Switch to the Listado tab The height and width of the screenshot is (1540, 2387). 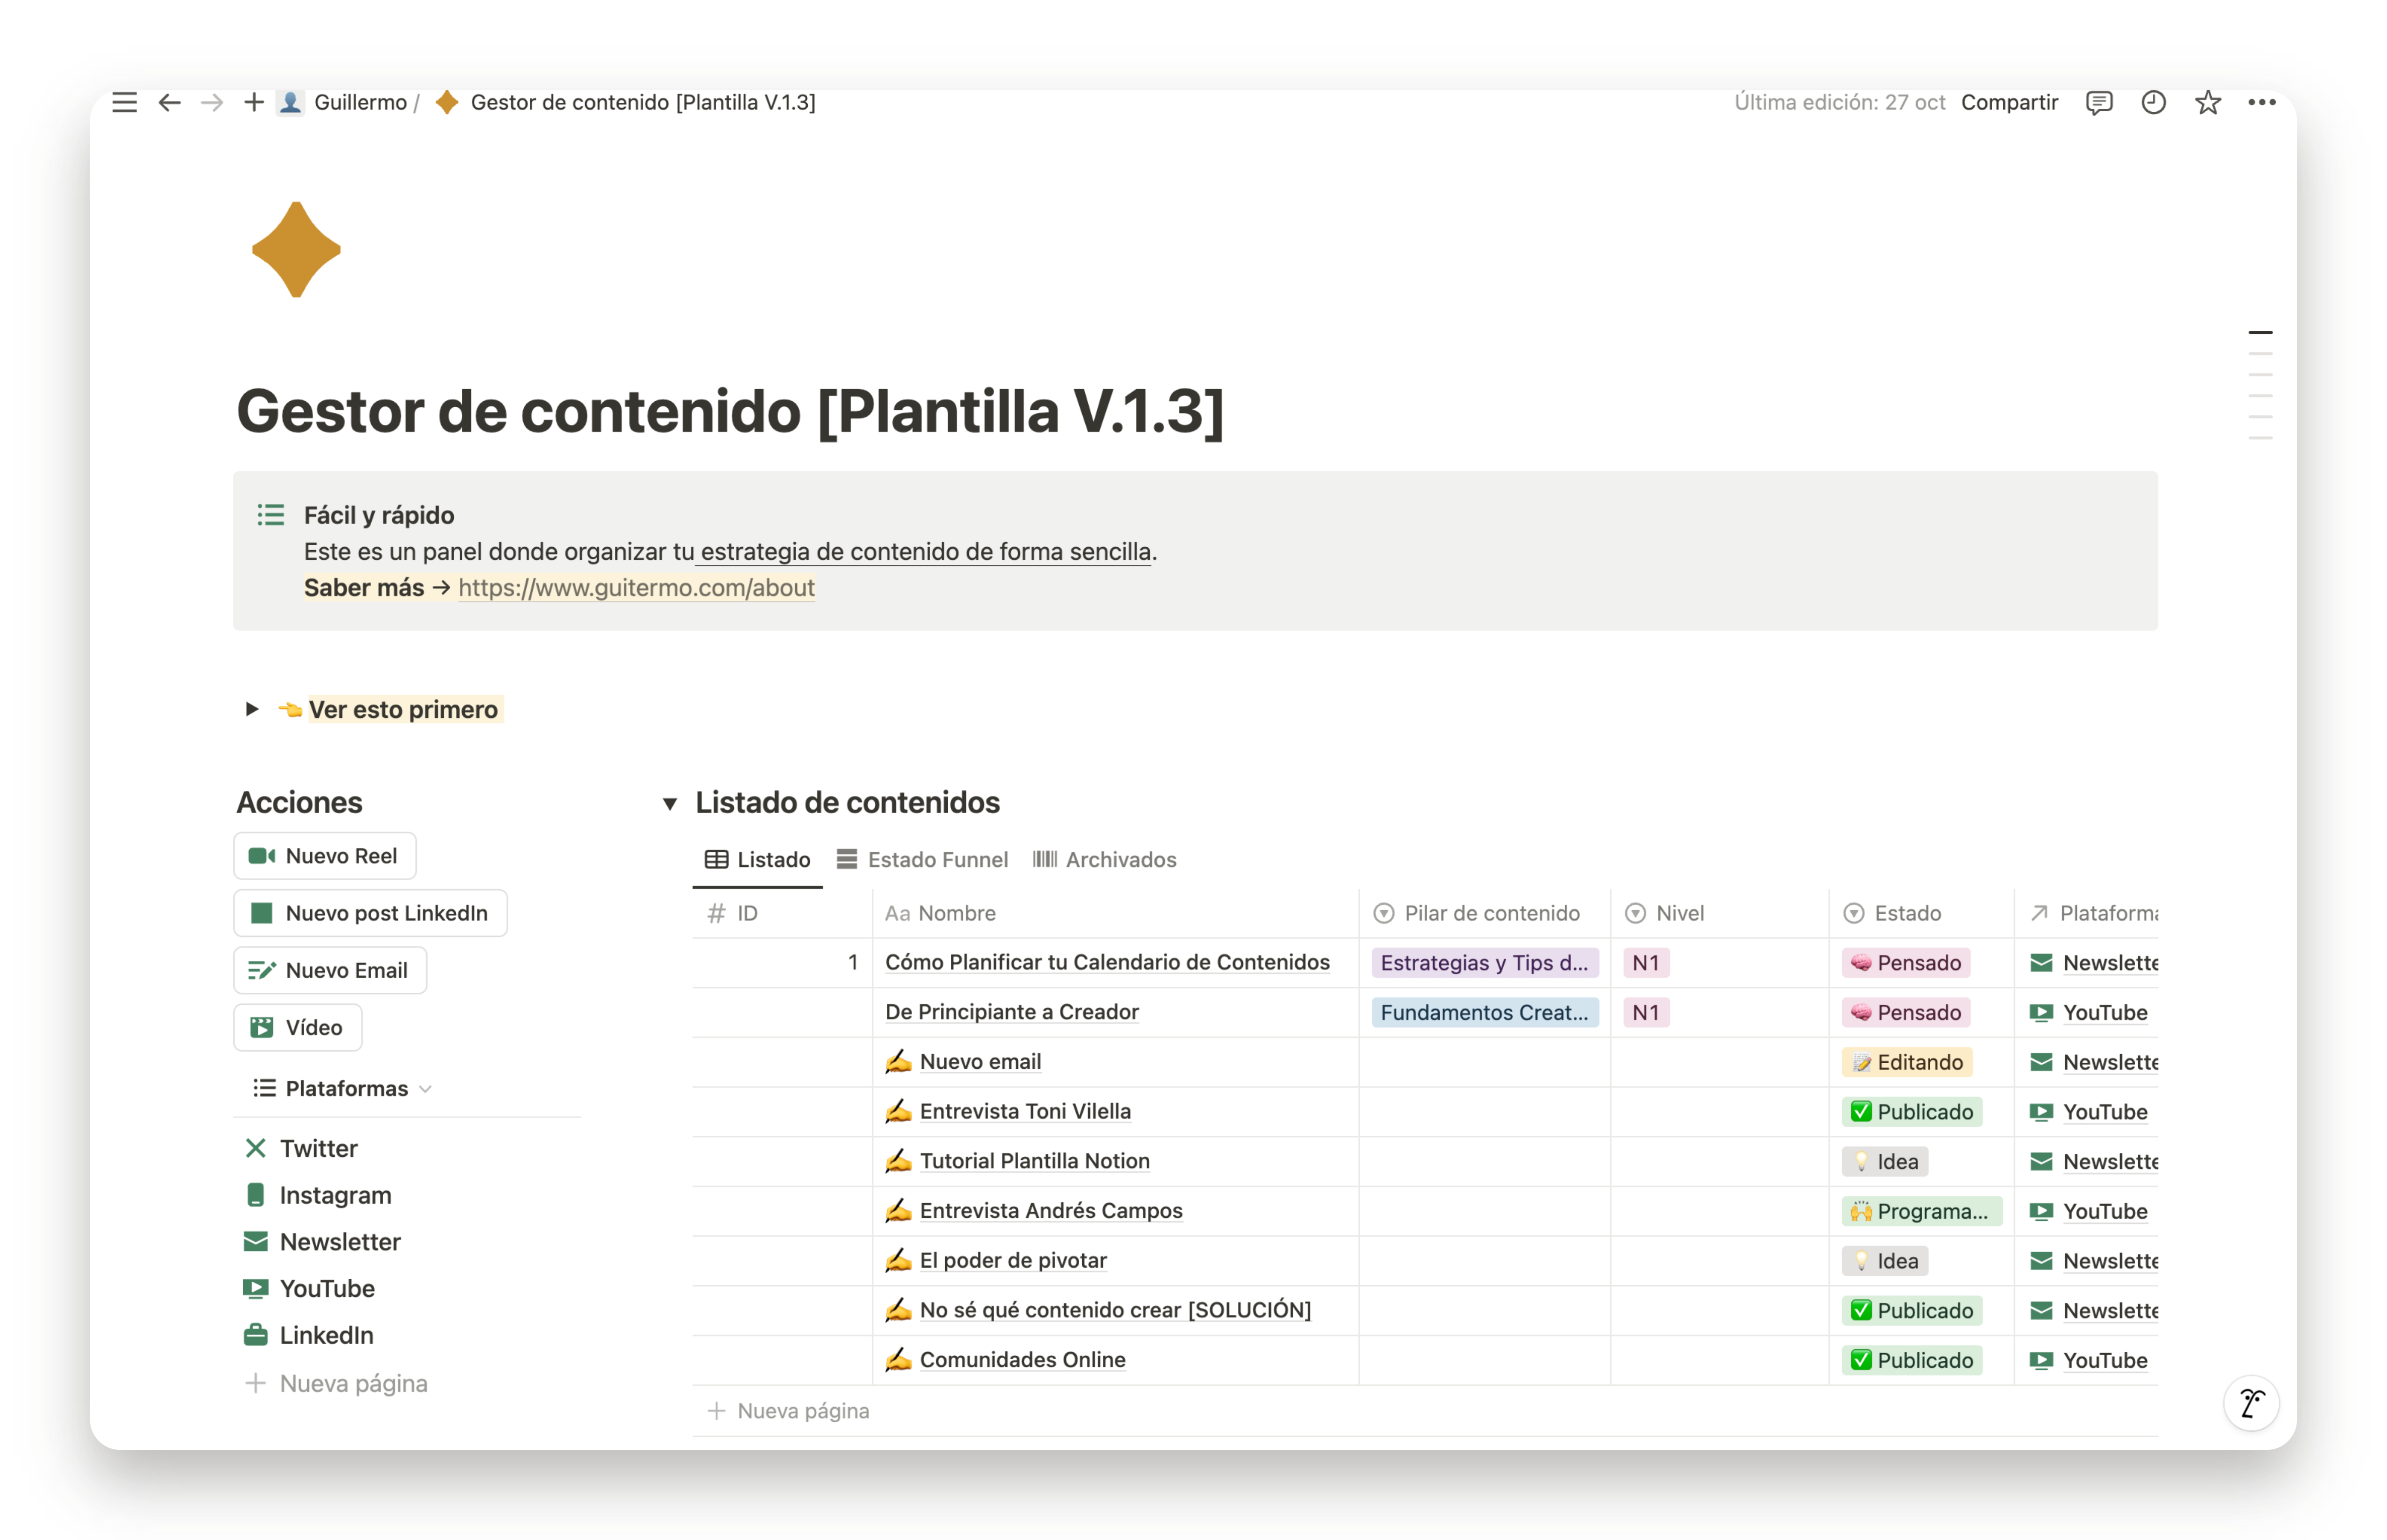pyautogui.click(x=757, y=859)
